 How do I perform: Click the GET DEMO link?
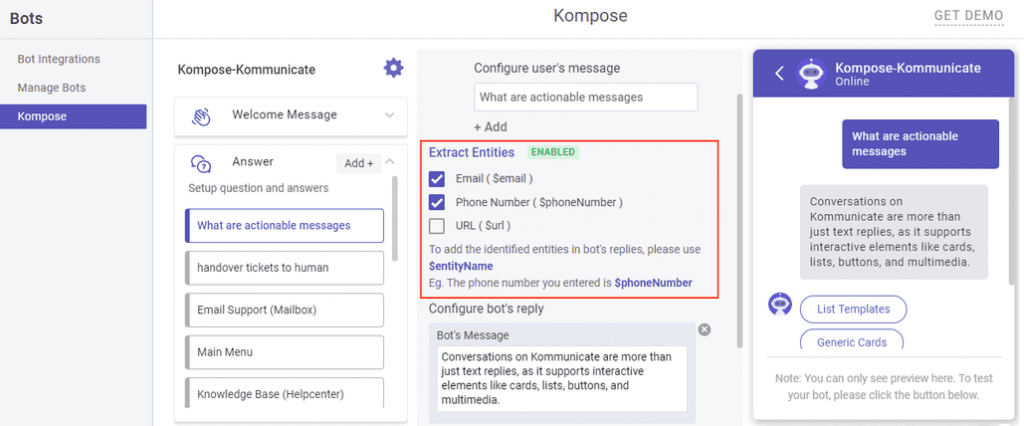tap(968, 16)
